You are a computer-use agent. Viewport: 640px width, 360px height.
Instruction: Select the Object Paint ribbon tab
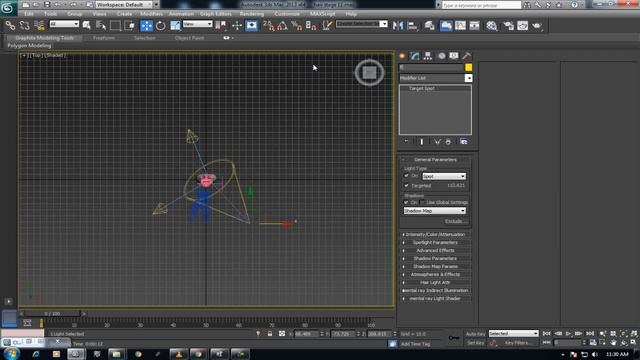(189, 38)
